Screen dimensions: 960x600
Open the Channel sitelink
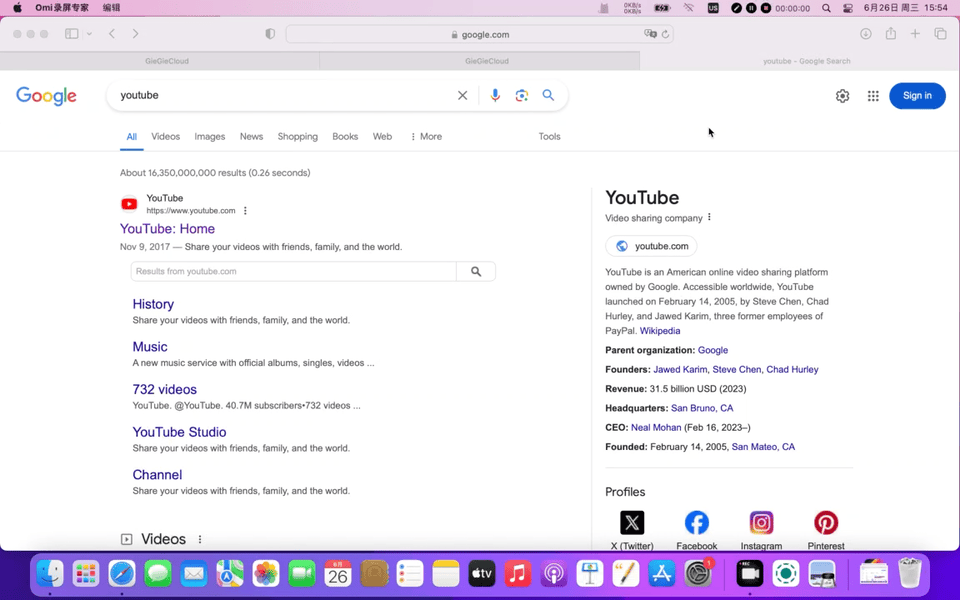(157, 474)
